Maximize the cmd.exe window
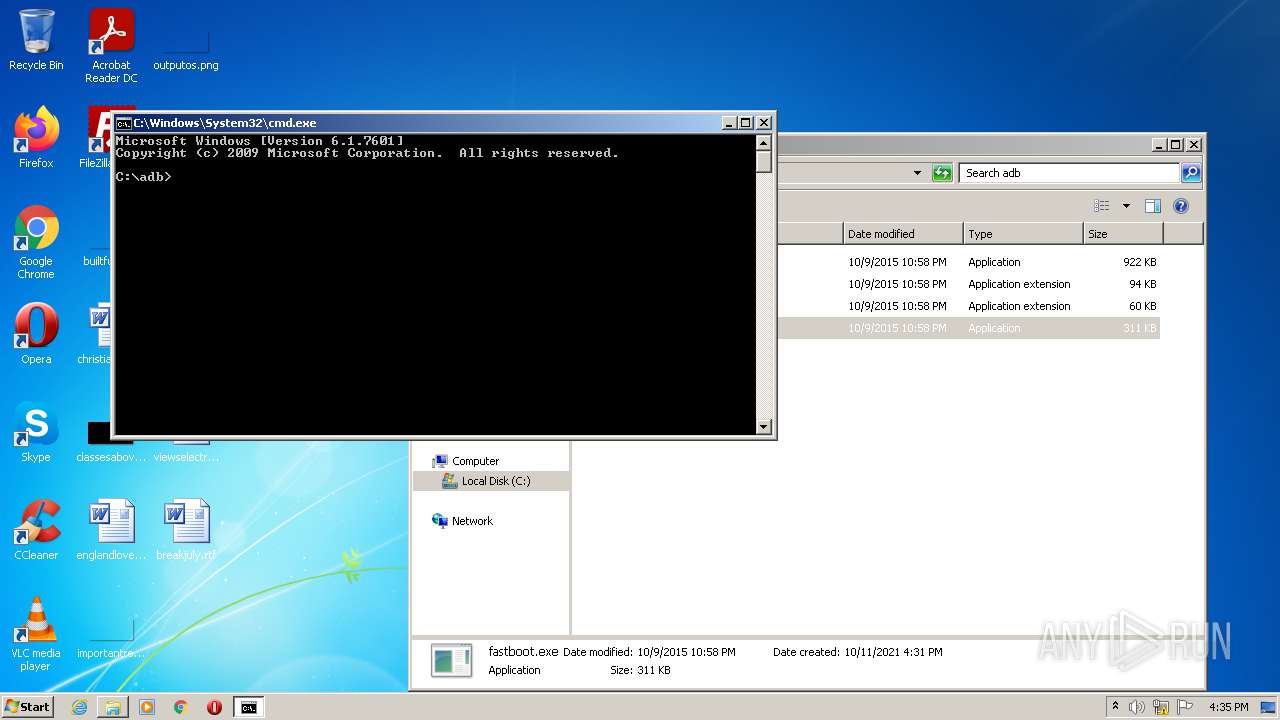This screenshot has width=1280, height=720. point(745,123)
